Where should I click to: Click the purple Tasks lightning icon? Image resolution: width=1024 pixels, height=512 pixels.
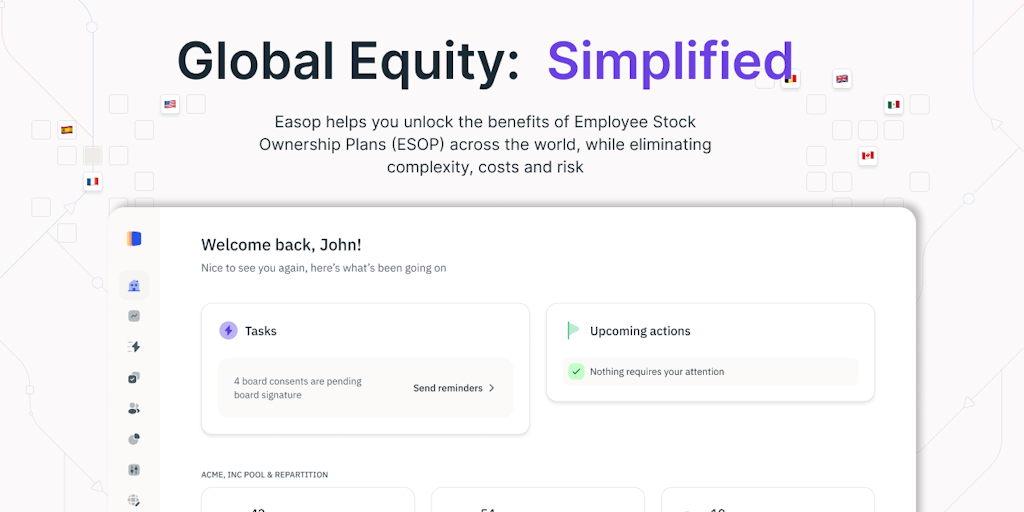[x=228, y=331]
